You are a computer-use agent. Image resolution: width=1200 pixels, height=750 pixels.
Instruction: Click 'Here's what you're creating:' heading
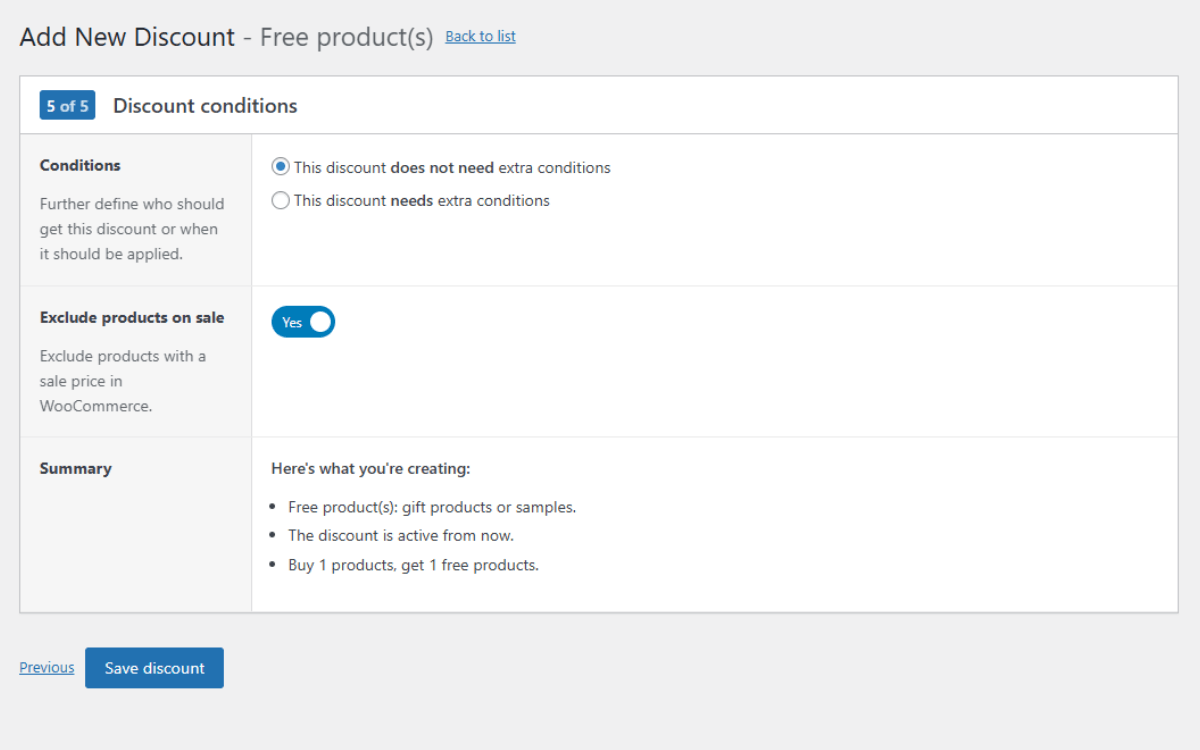click(370, 468)
